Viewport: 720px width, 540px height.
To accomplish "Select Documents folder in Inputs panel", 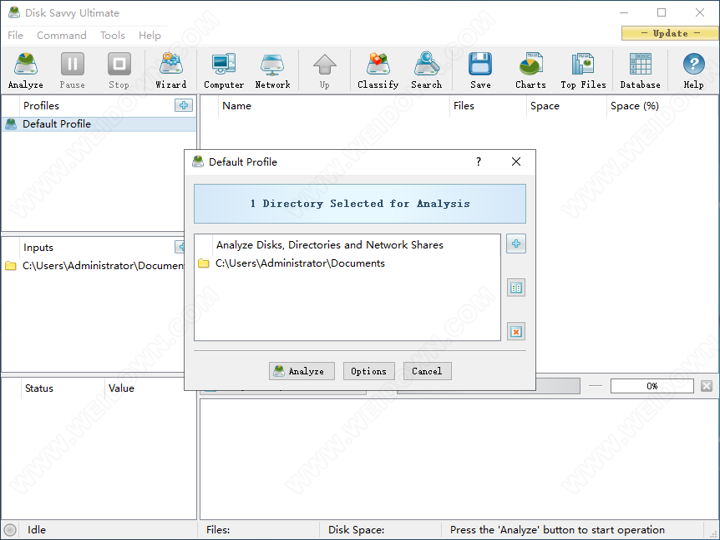I will coord(94,266).
